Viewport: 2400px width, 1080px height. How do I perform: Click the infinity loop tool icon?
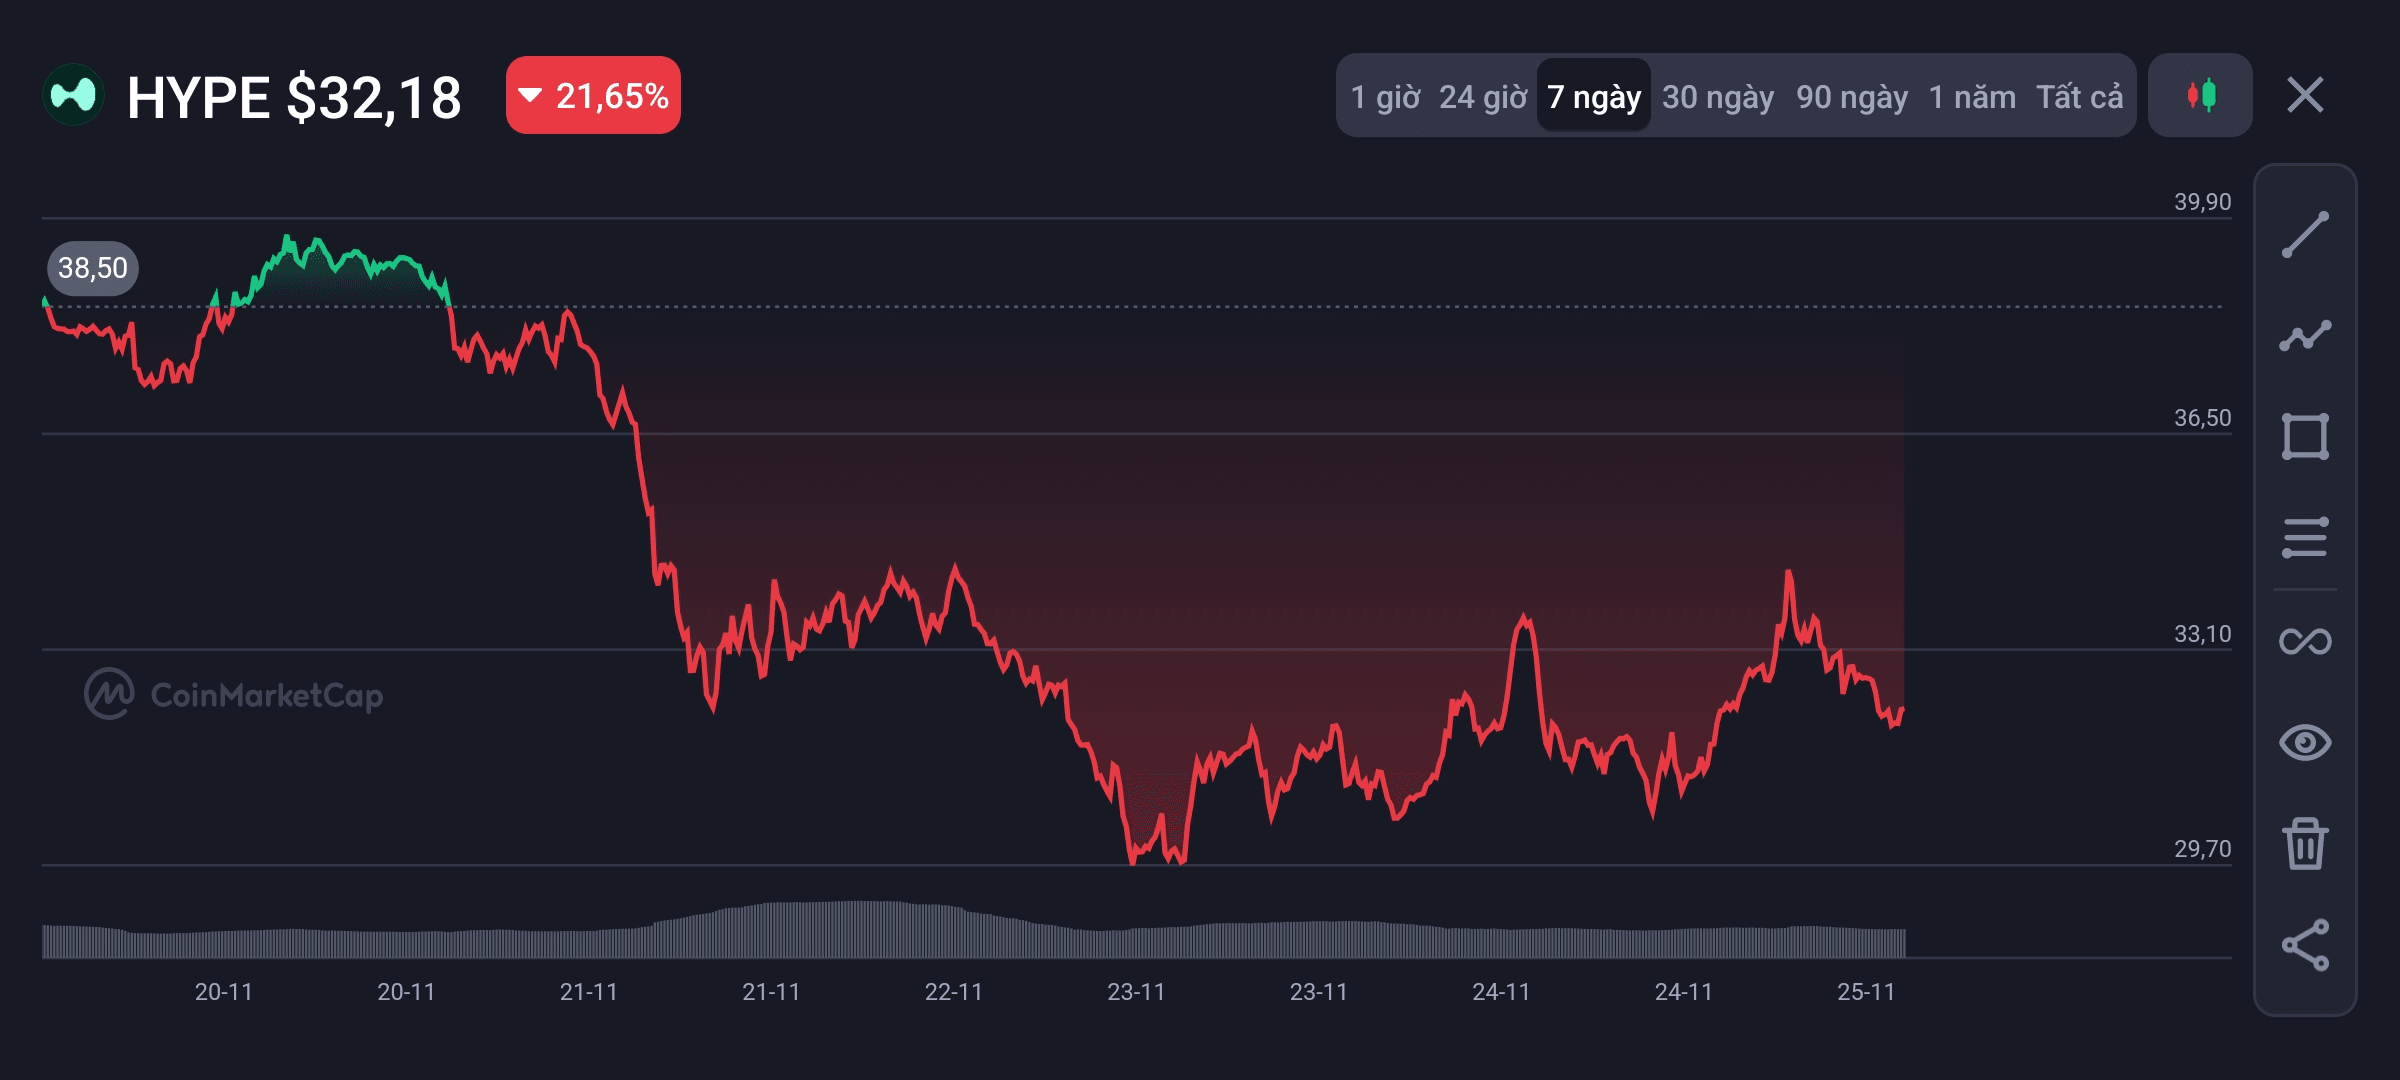tap(2305, 641)
